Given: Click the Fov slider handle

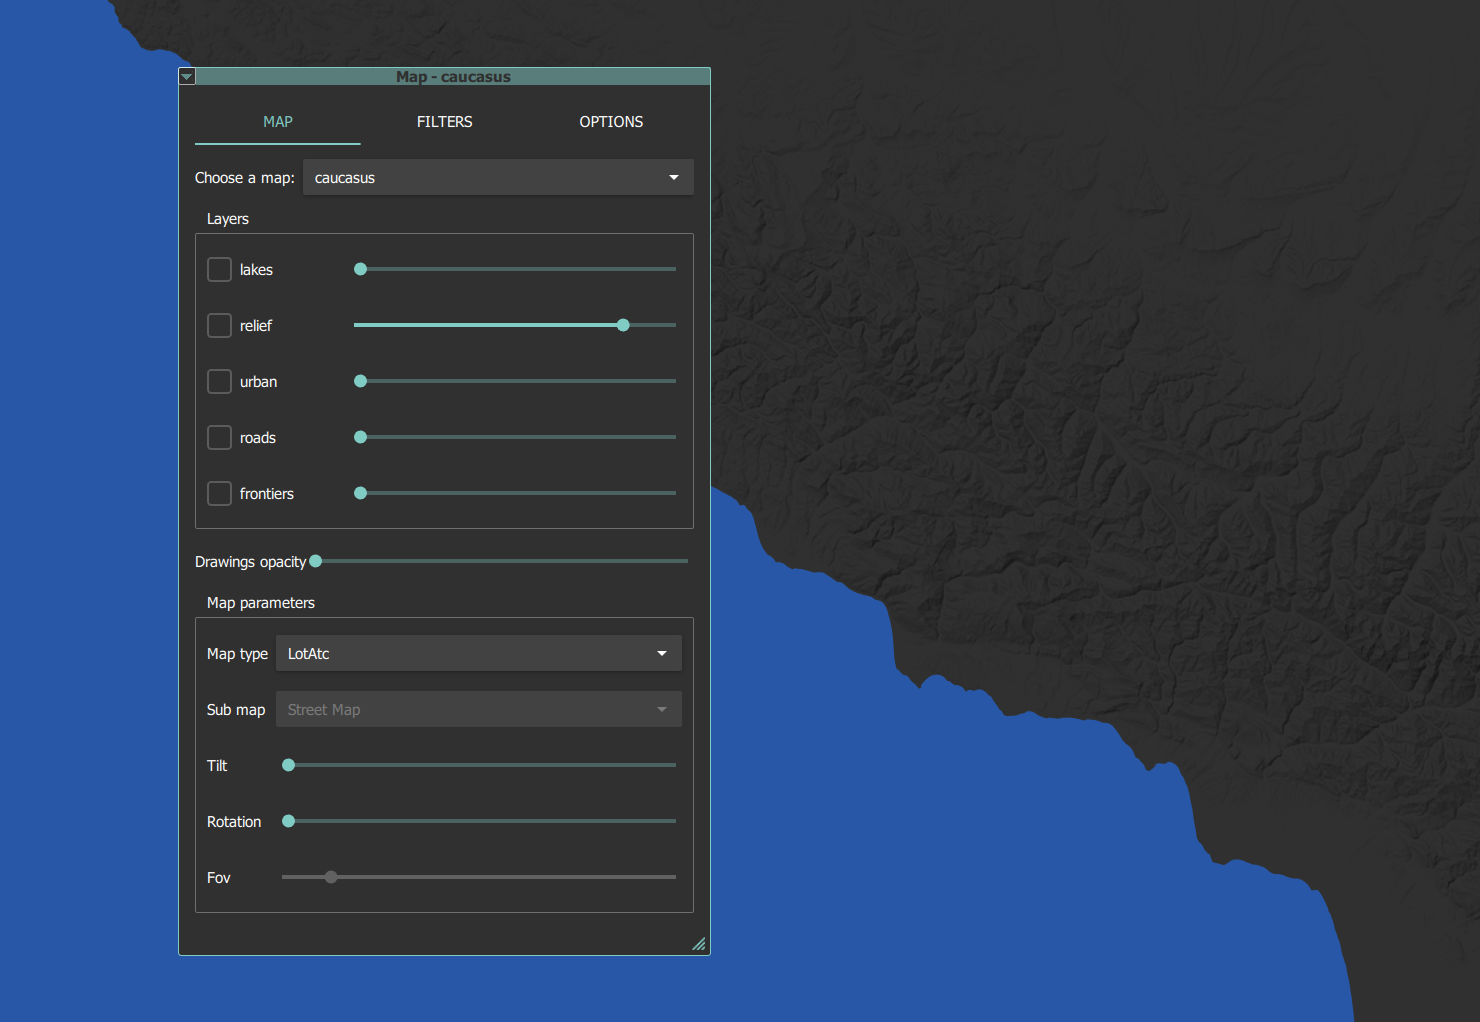Looking at the screenshot, I should 331,877.
